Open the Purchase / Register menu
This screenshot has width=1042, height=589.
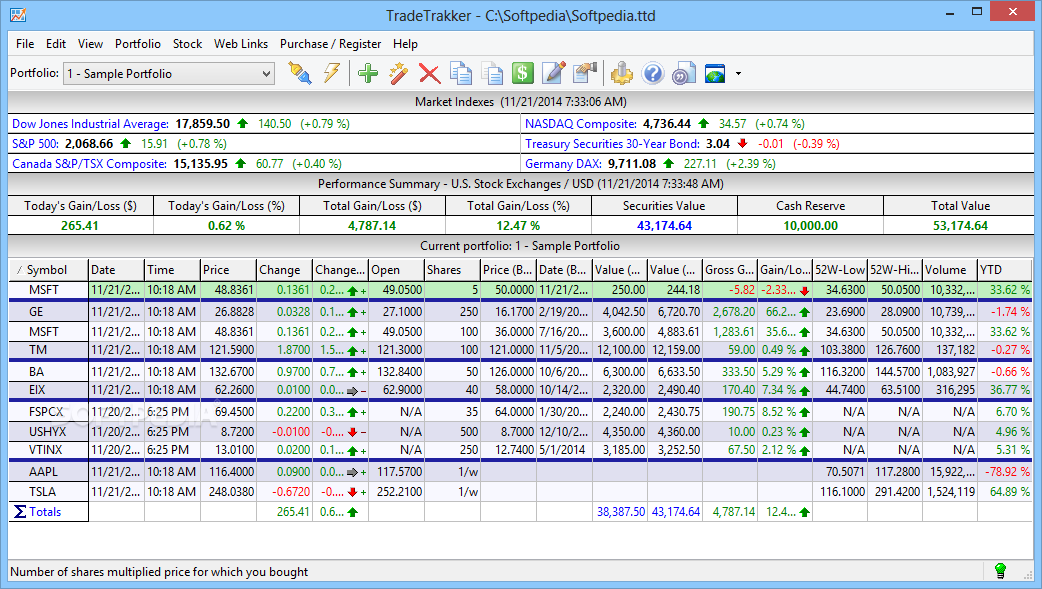coord(330,44)
